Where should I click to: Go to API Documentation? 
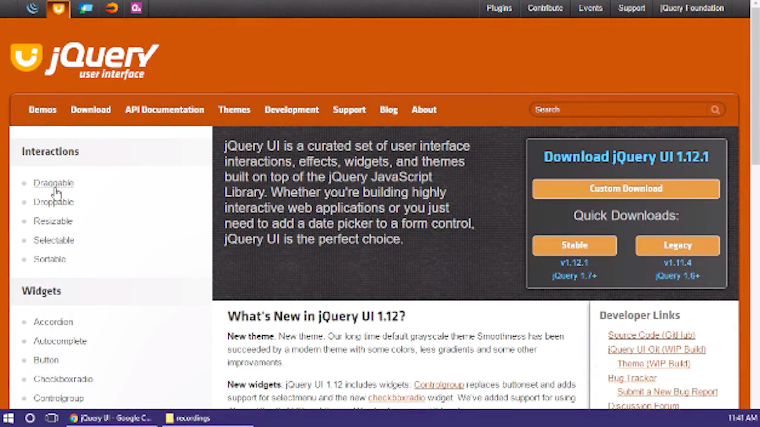pos(164,110)
